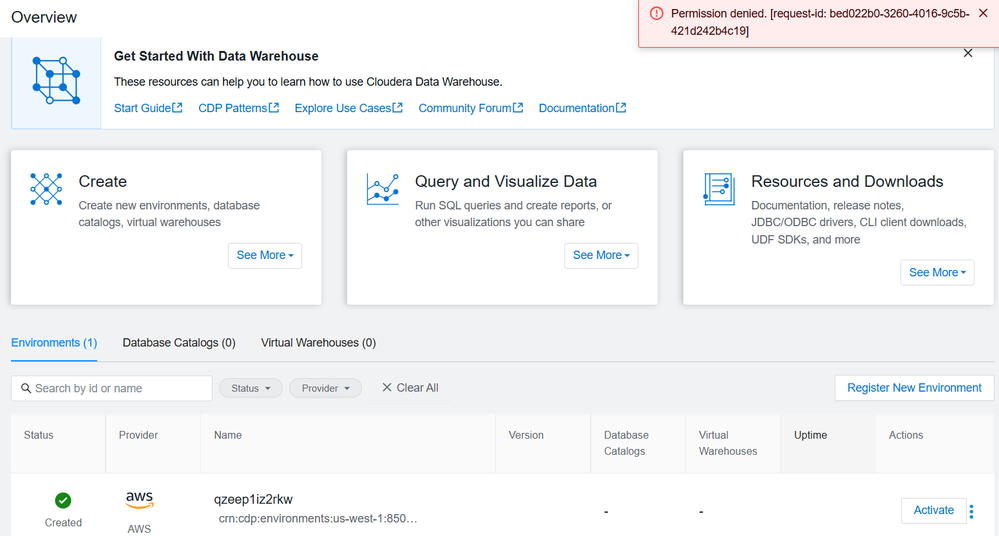Click the crn:cdp:environments identifier text

coord(317,519)
